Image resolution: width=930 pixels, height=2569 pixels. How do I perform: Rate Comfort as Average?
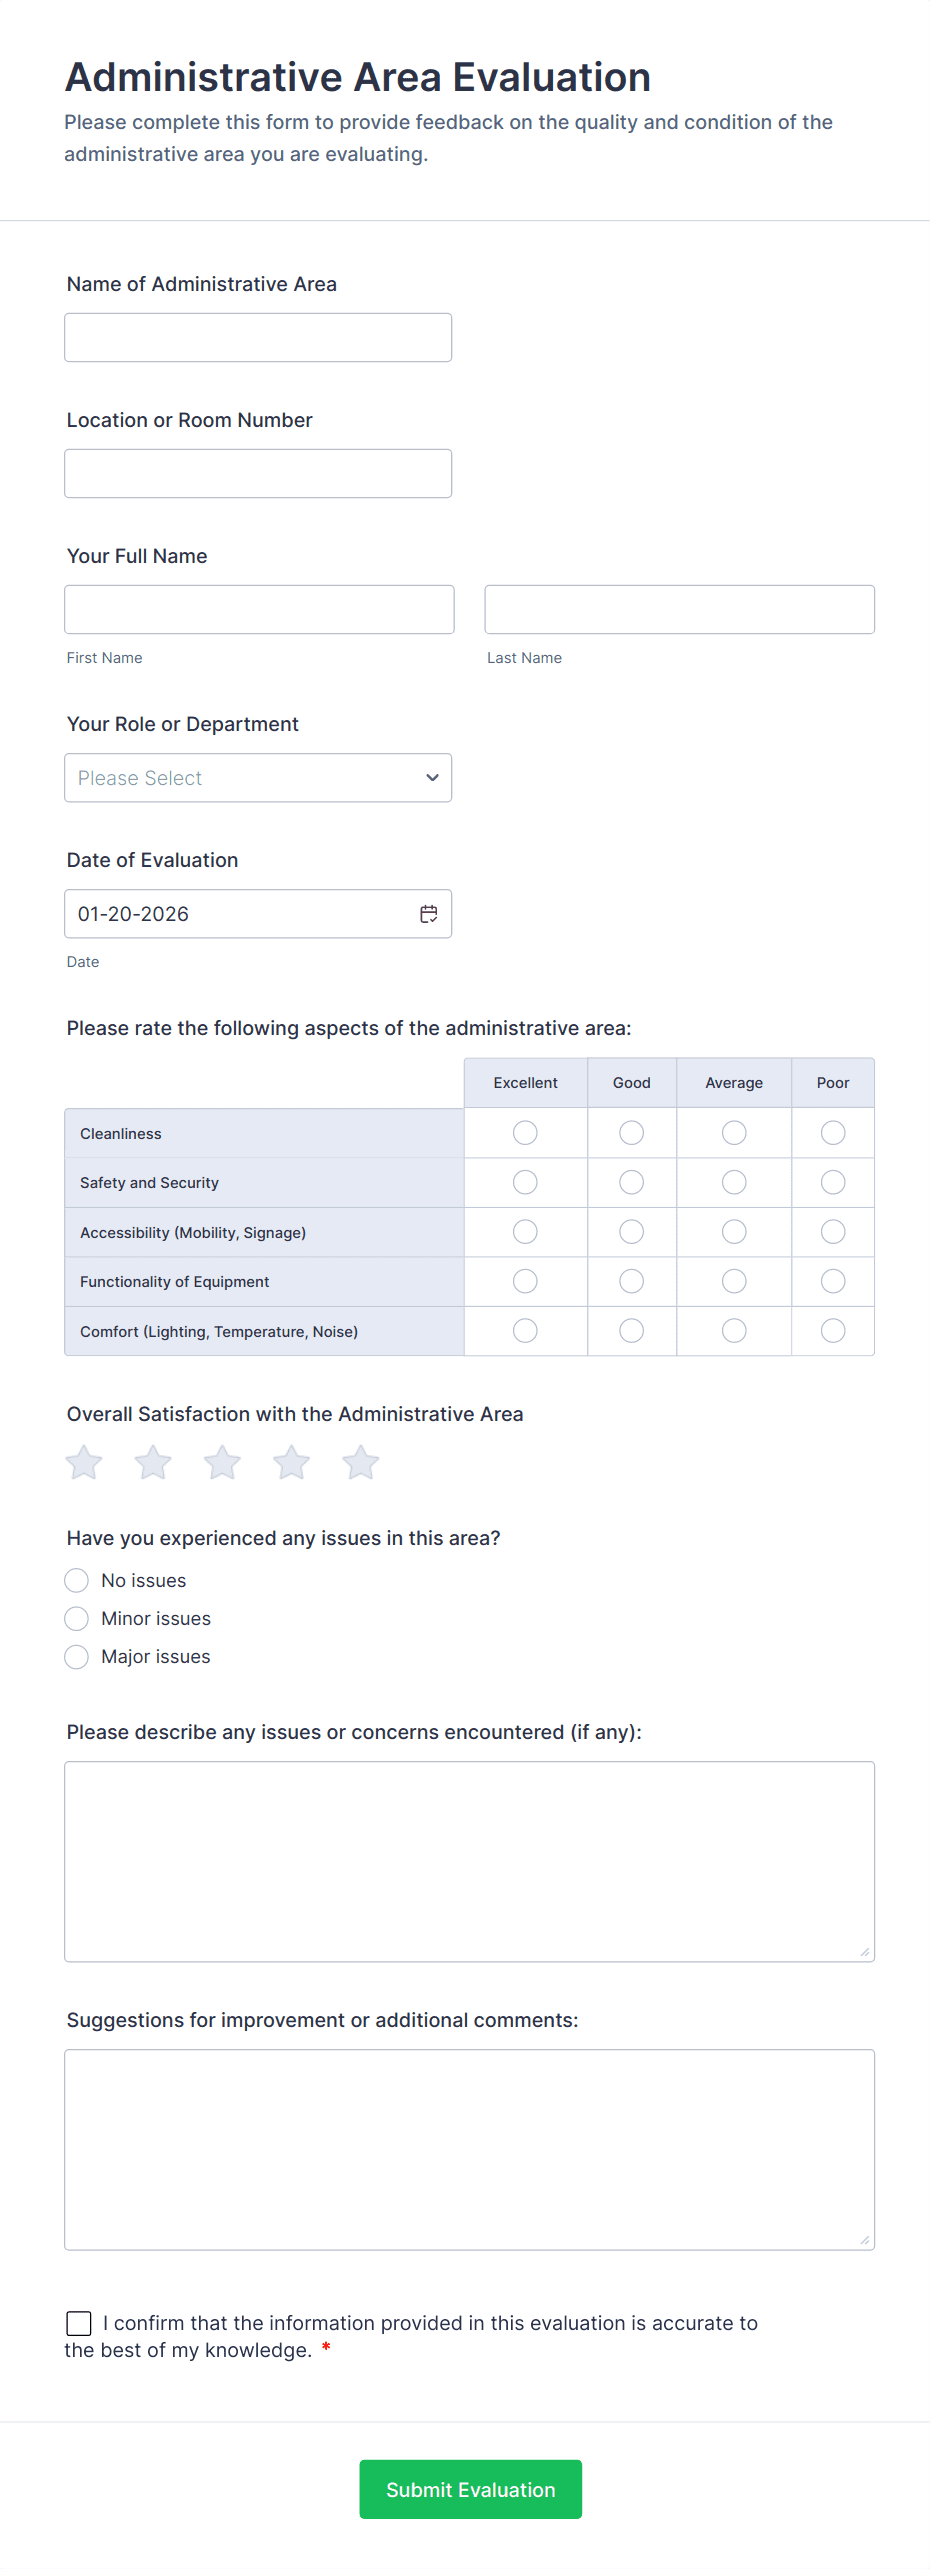coord(734,1331)
